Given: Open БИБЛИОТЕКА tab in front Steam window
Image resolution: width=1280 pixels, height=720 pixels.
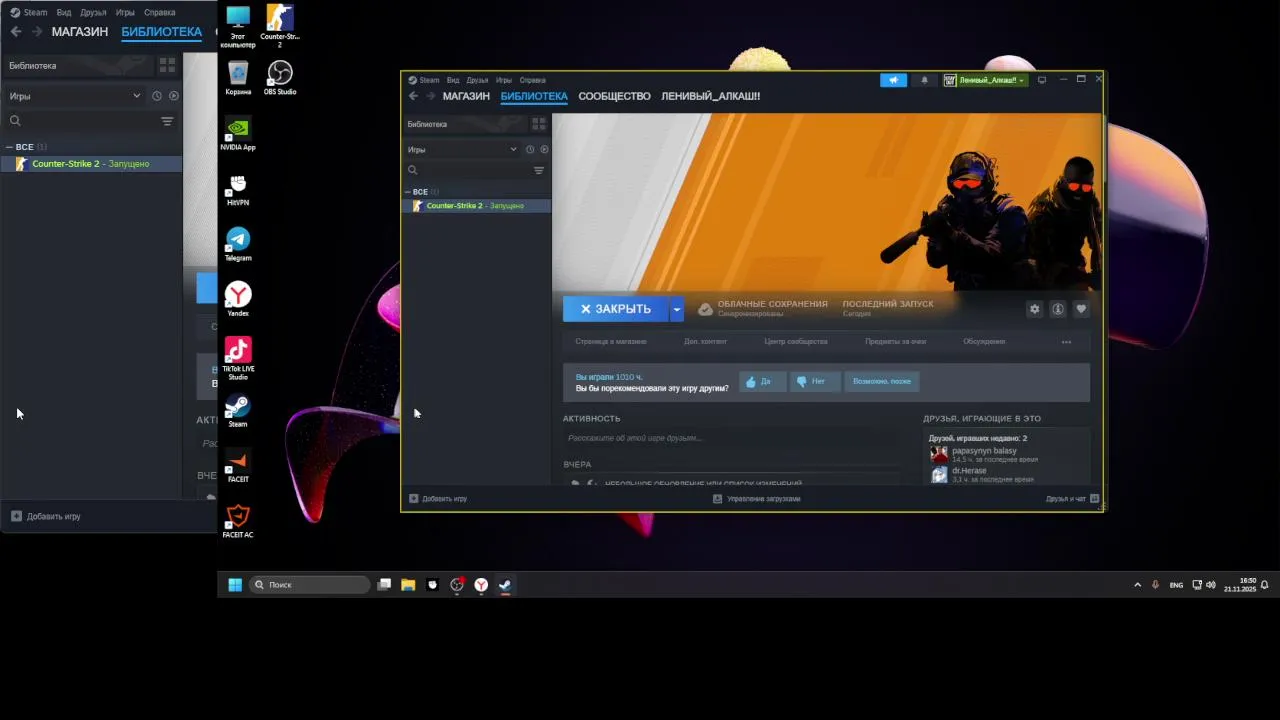Looking at the screenshot, I should tap(534, 96).
